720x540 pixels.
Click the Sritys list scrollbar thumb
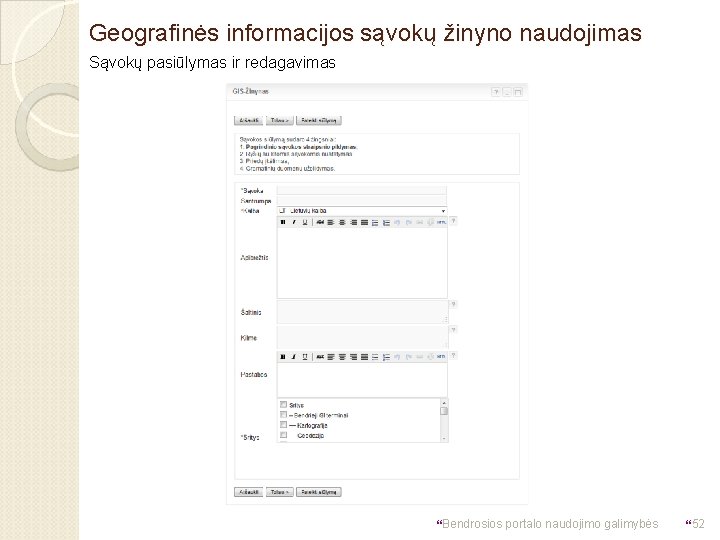444,411
